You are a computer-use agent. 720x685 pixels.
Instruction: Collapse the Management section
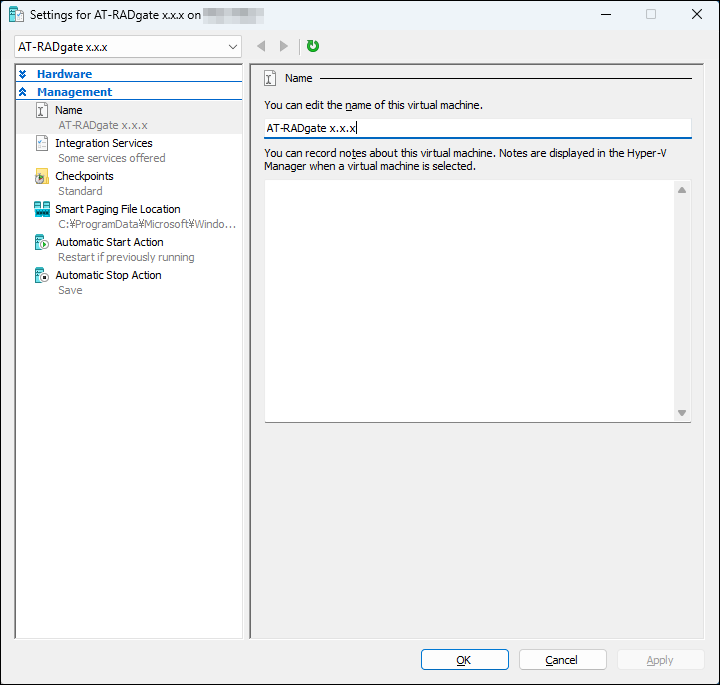coord(74,92)
